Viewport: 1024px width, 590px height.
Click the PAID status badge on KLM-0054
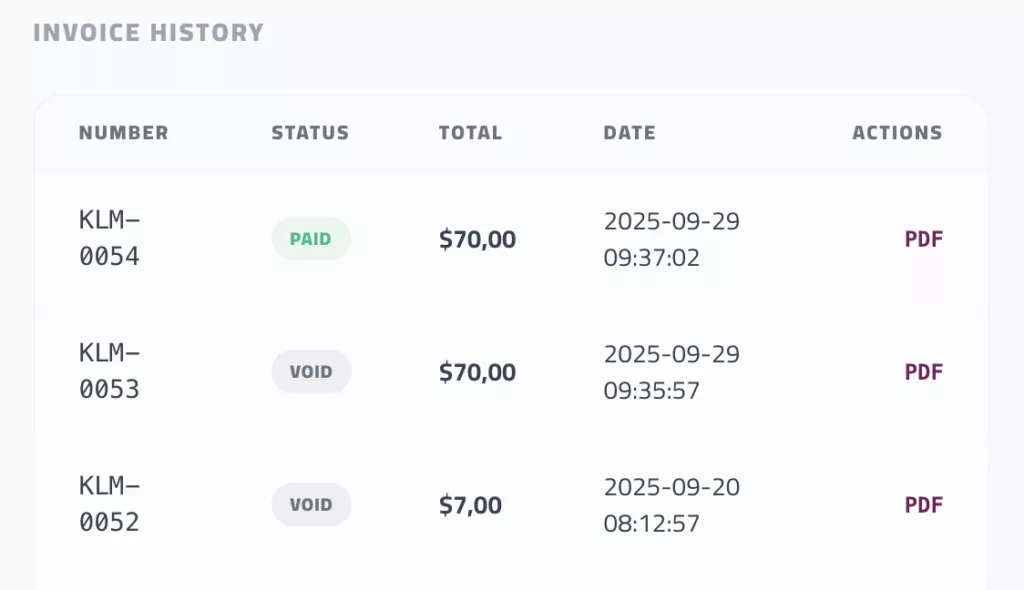pos(311,238)
